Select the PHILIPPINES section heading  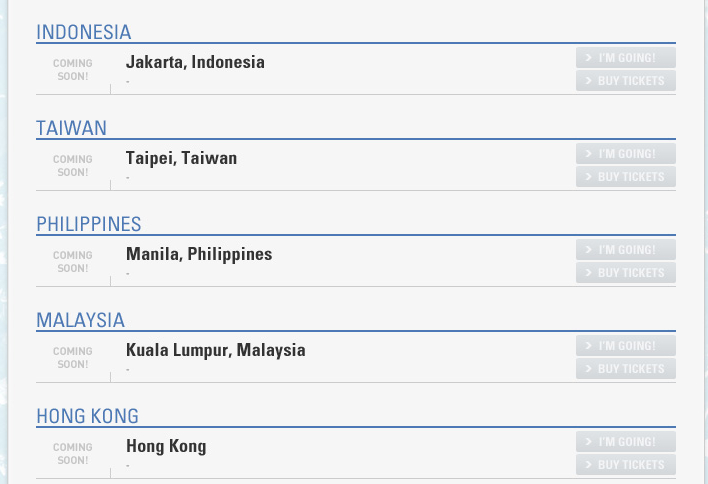click(x=89, y=224)
